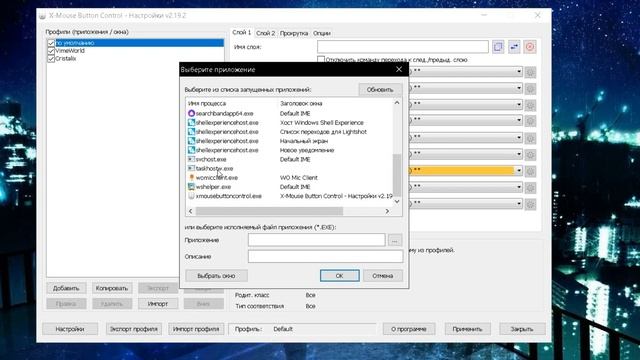Click the icon of shellexperiencehost.exe row for Lightshot
The image size is (640, 360).
pos(191,132)
